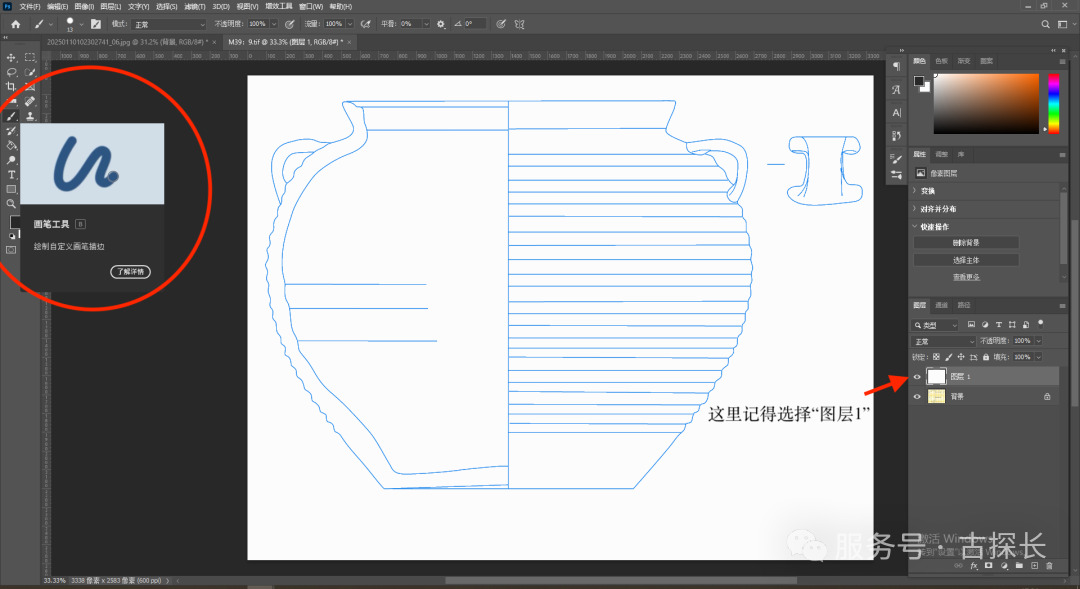
Task: Select the Rectangular Marquee tool
Action: point(30,58)
